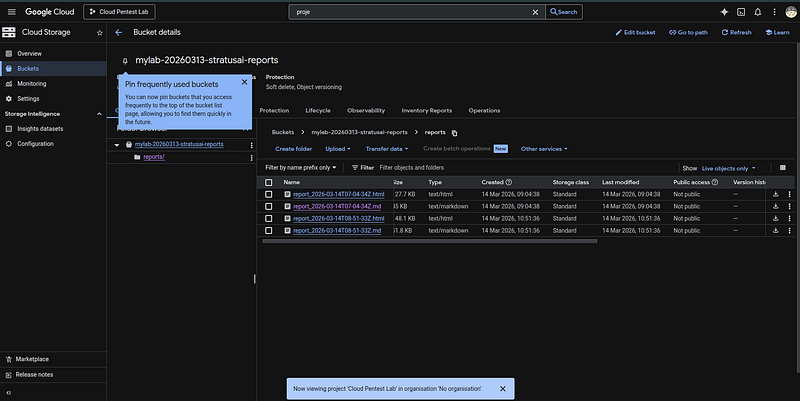800x401 pixels.
Task: Switch to the Lifecycle tab
Action: tap(318, 110)
